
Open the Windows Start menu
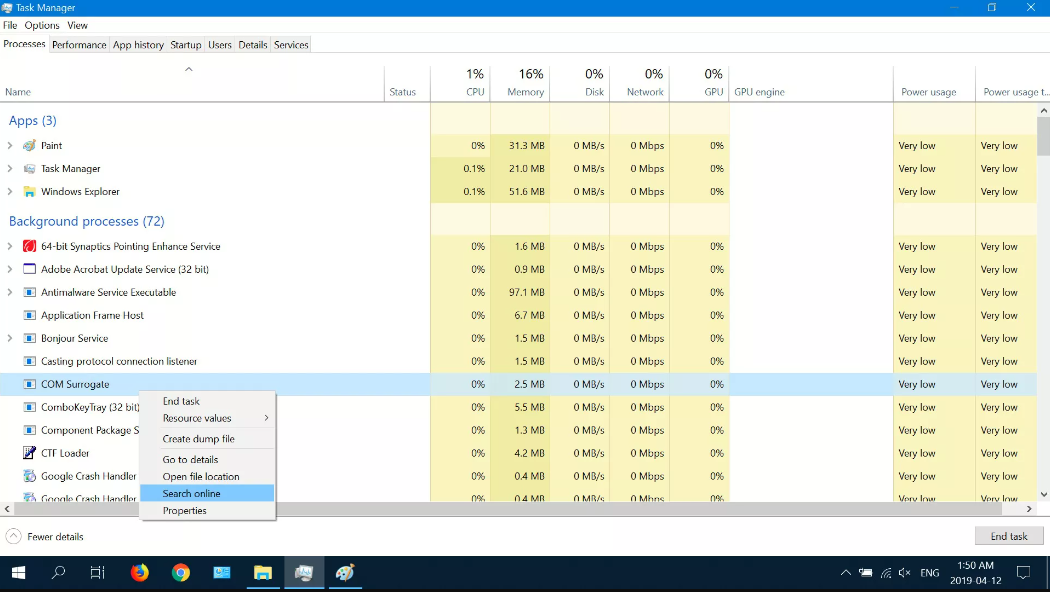click(18, 573)
